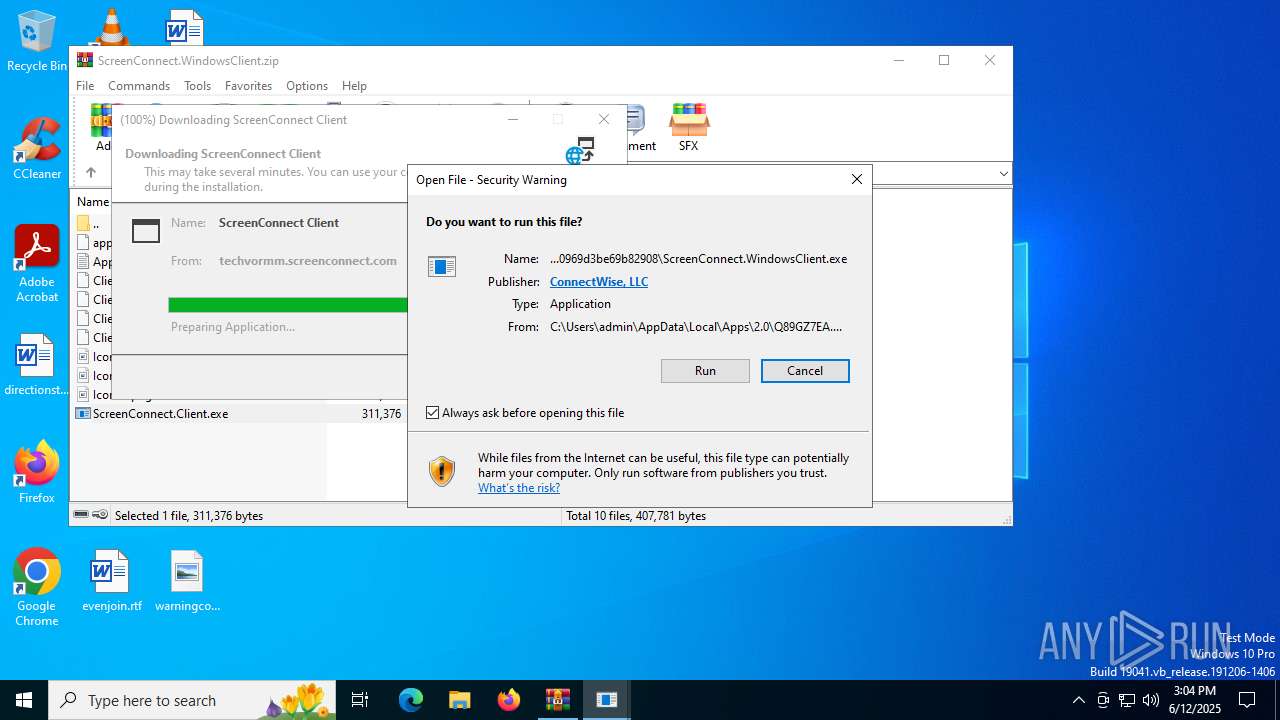This screenshot has width=1280, height=720.
Task: Click Run in the Security Warning dialog
Action: coord(705,371)
